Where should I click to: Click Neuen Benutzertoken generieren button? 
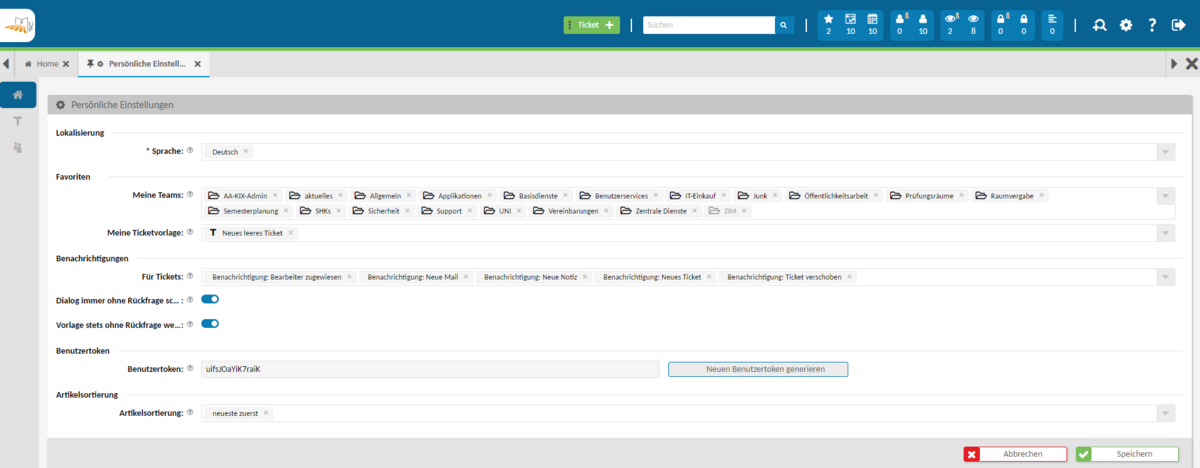[x=758, y=369]
